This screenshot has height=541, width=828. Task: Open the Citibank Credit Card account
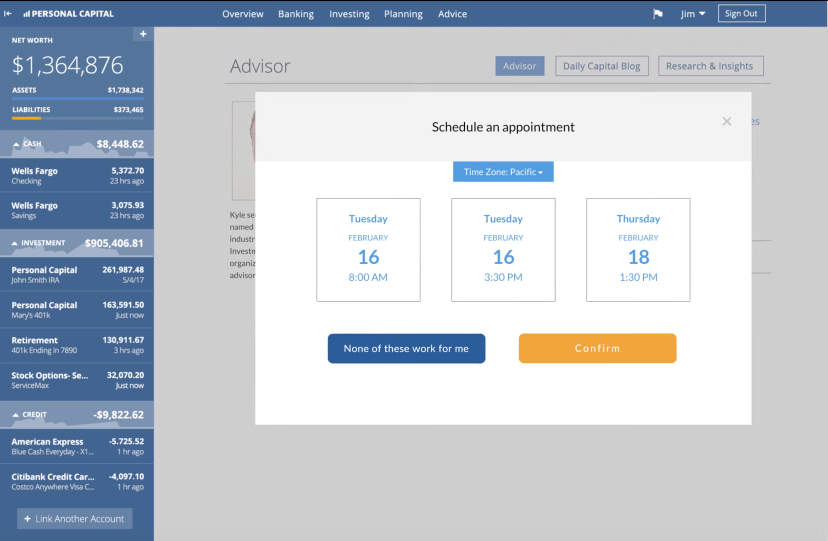coord(77,481)
